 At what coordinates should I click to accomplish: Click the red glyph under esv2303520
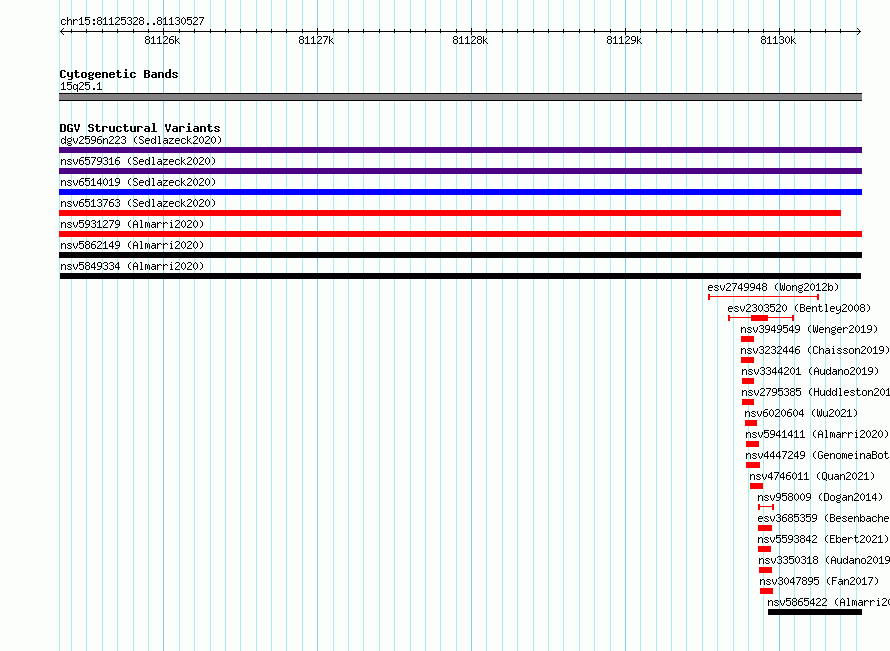pos(761,318)
